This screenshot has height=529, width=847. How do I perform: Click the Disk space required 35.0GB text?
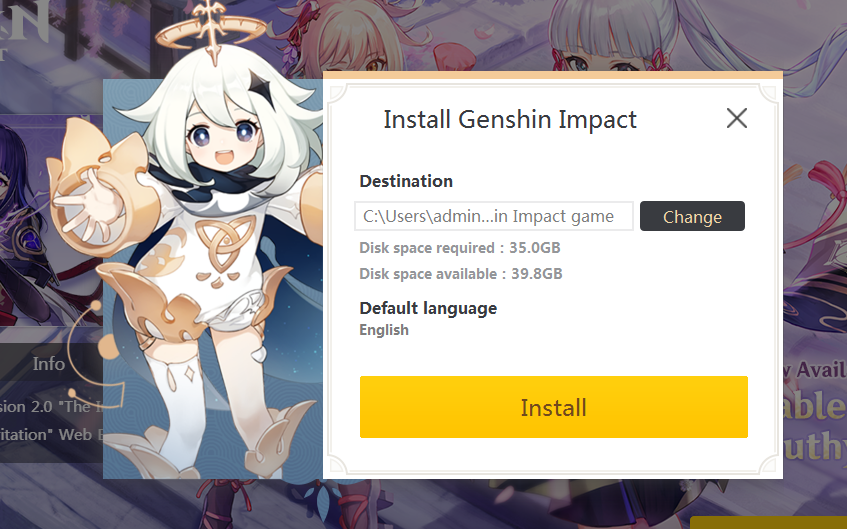point(460,247)
